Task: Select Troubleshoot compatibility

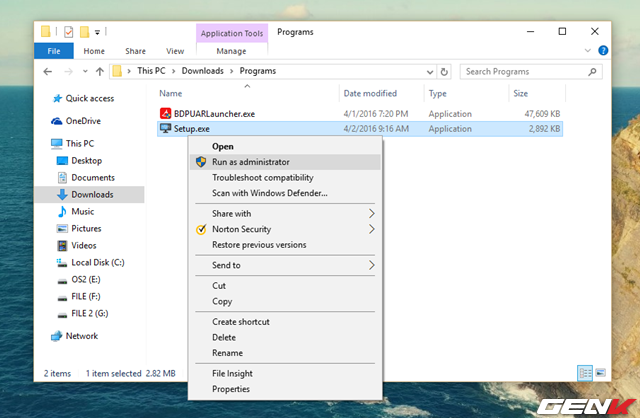Action: point(285,178)
